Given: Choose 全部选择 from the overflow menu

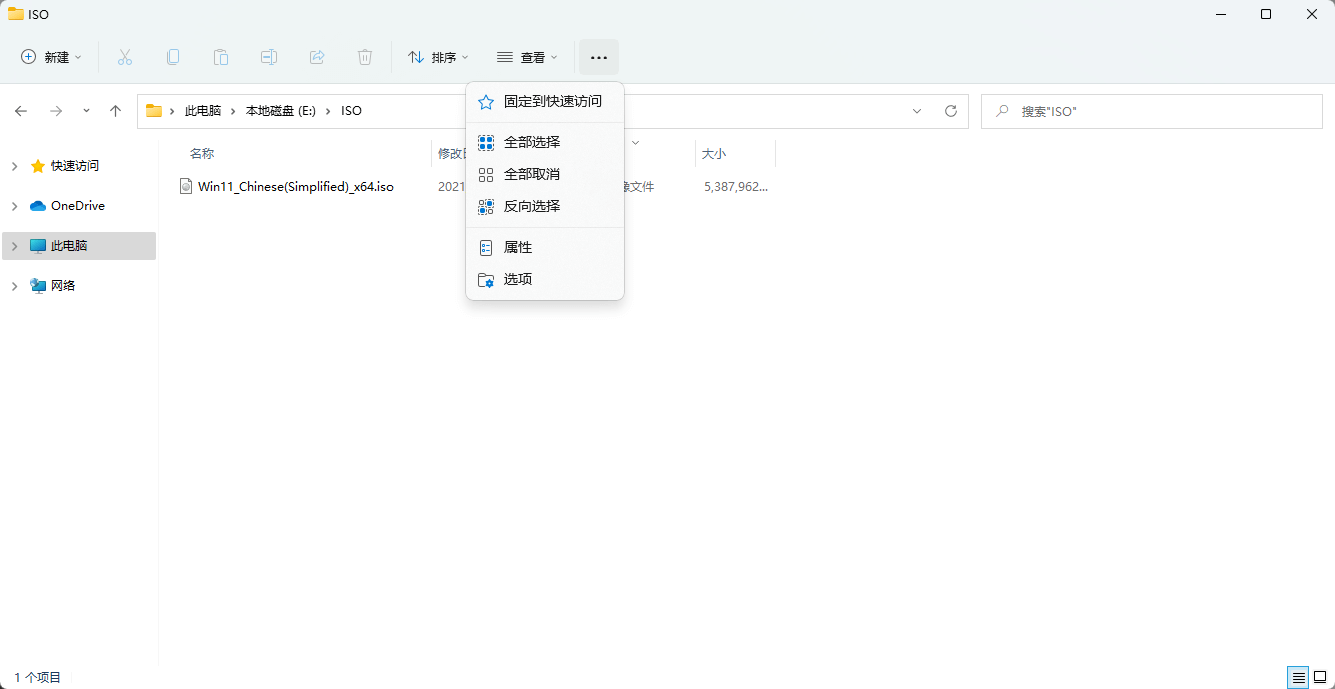Looking at the screenshot, I should [531, 142].
